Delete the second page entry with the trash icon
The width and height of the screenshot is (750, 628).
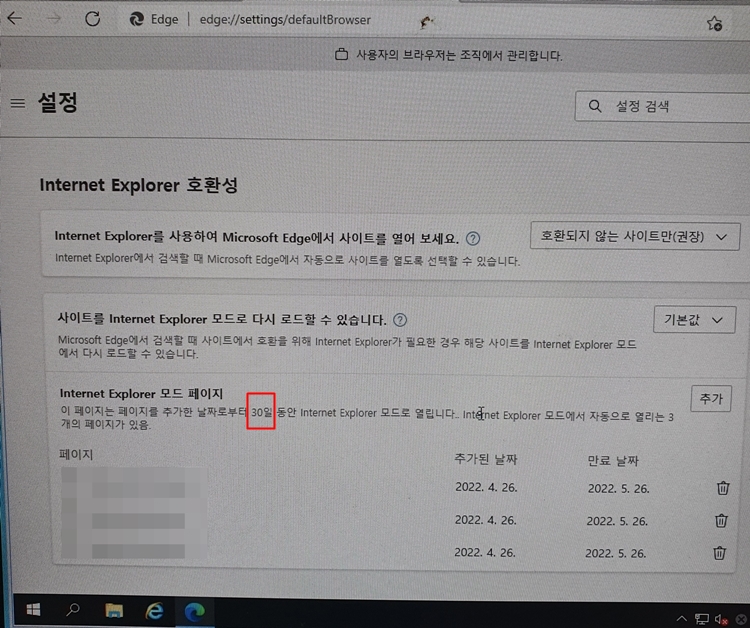721,520
